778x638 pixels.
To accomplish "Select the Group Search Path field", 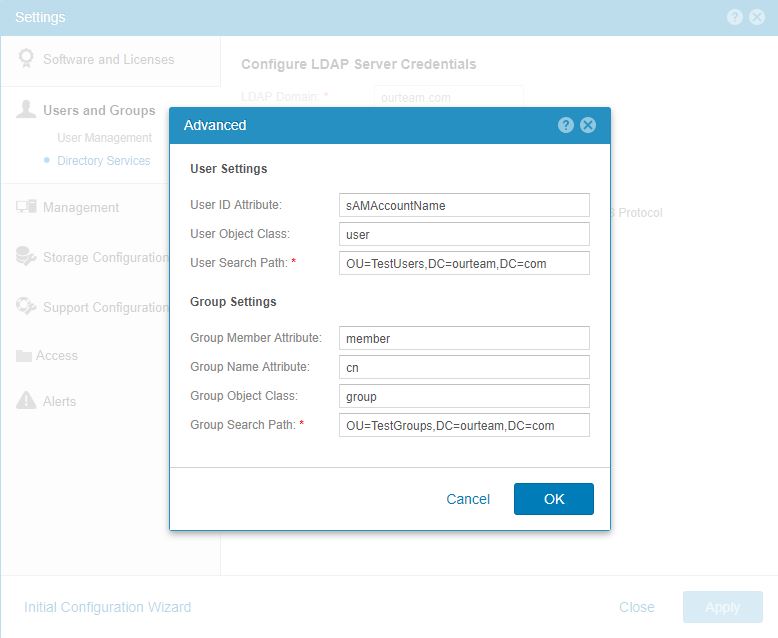I will 464,425.
